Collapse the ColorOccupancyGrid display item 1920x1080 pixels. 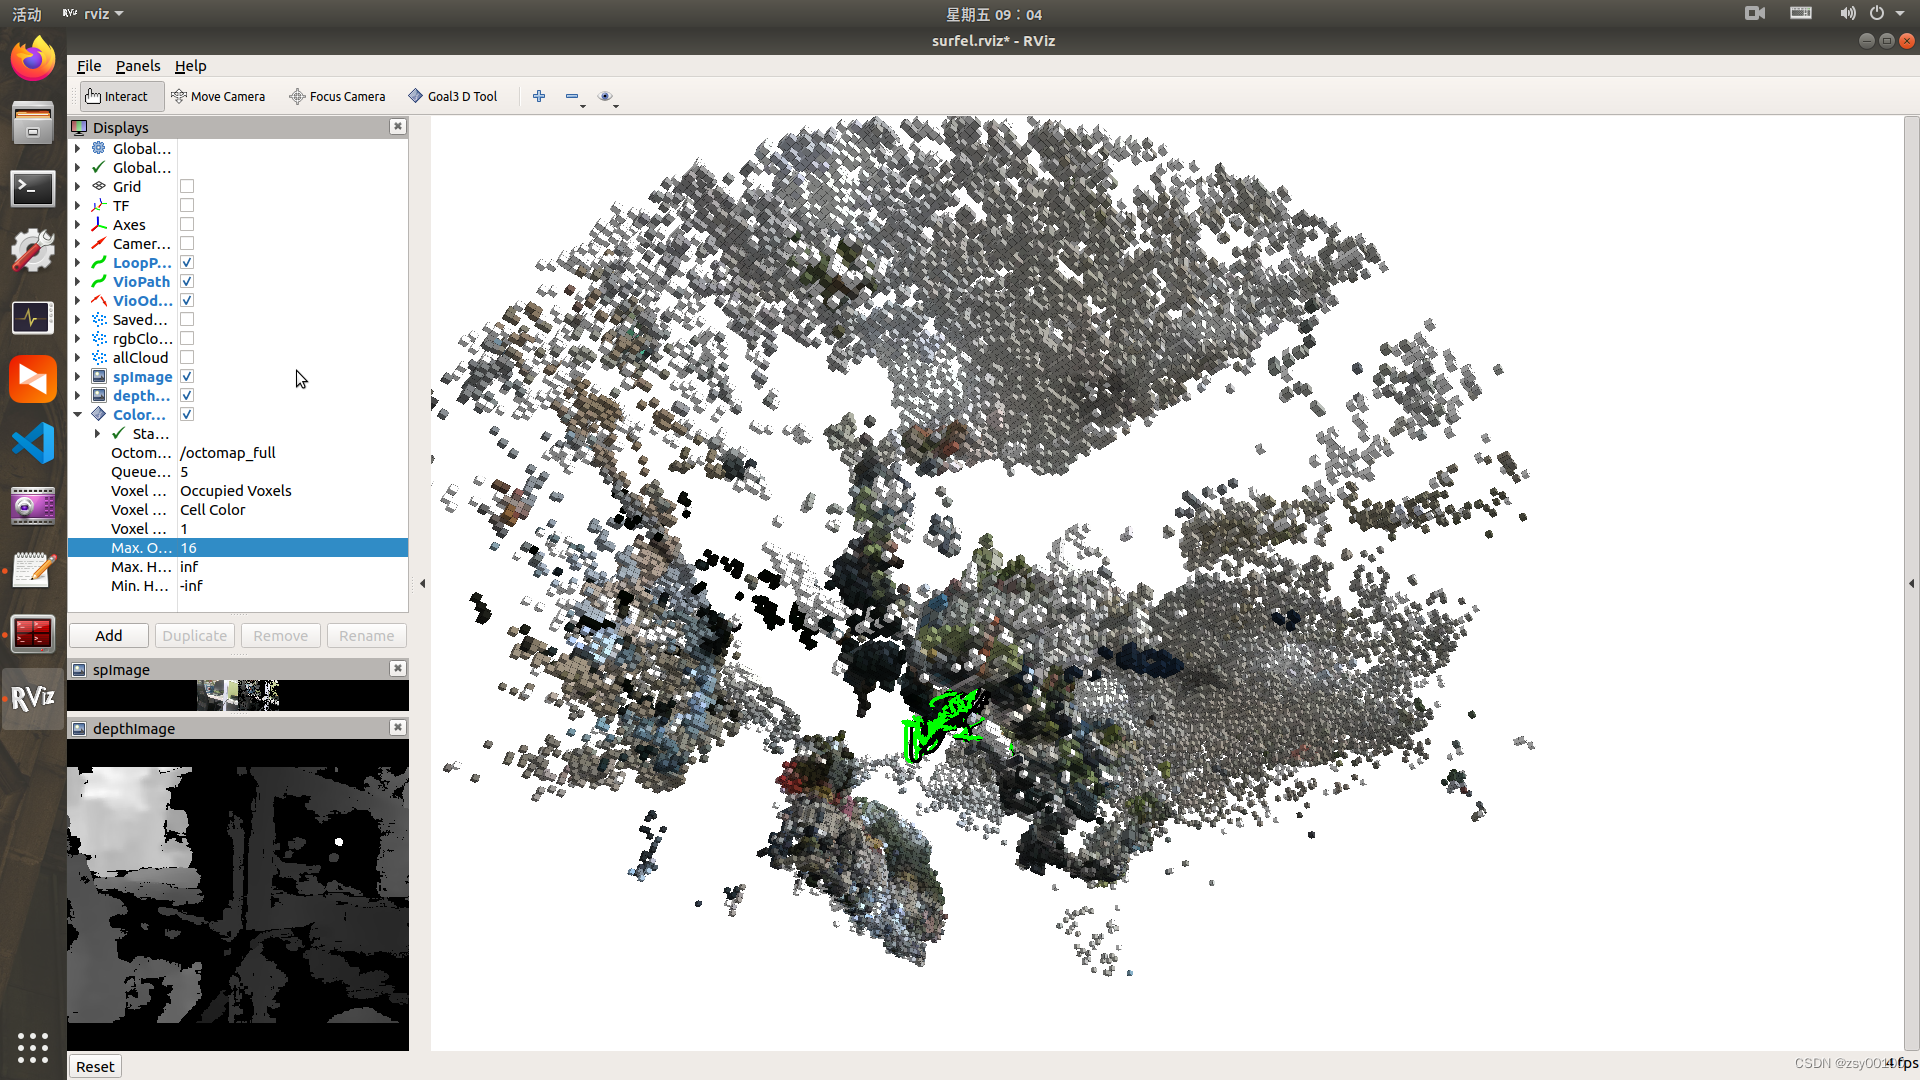[x=77, y=415]
